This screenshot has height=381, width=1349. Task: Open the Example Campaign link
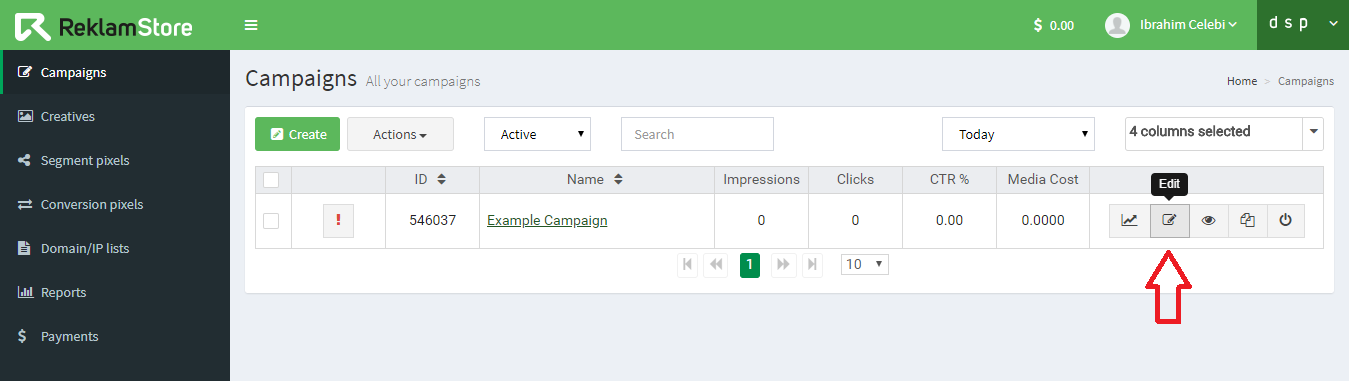click(x=547, y=220)
